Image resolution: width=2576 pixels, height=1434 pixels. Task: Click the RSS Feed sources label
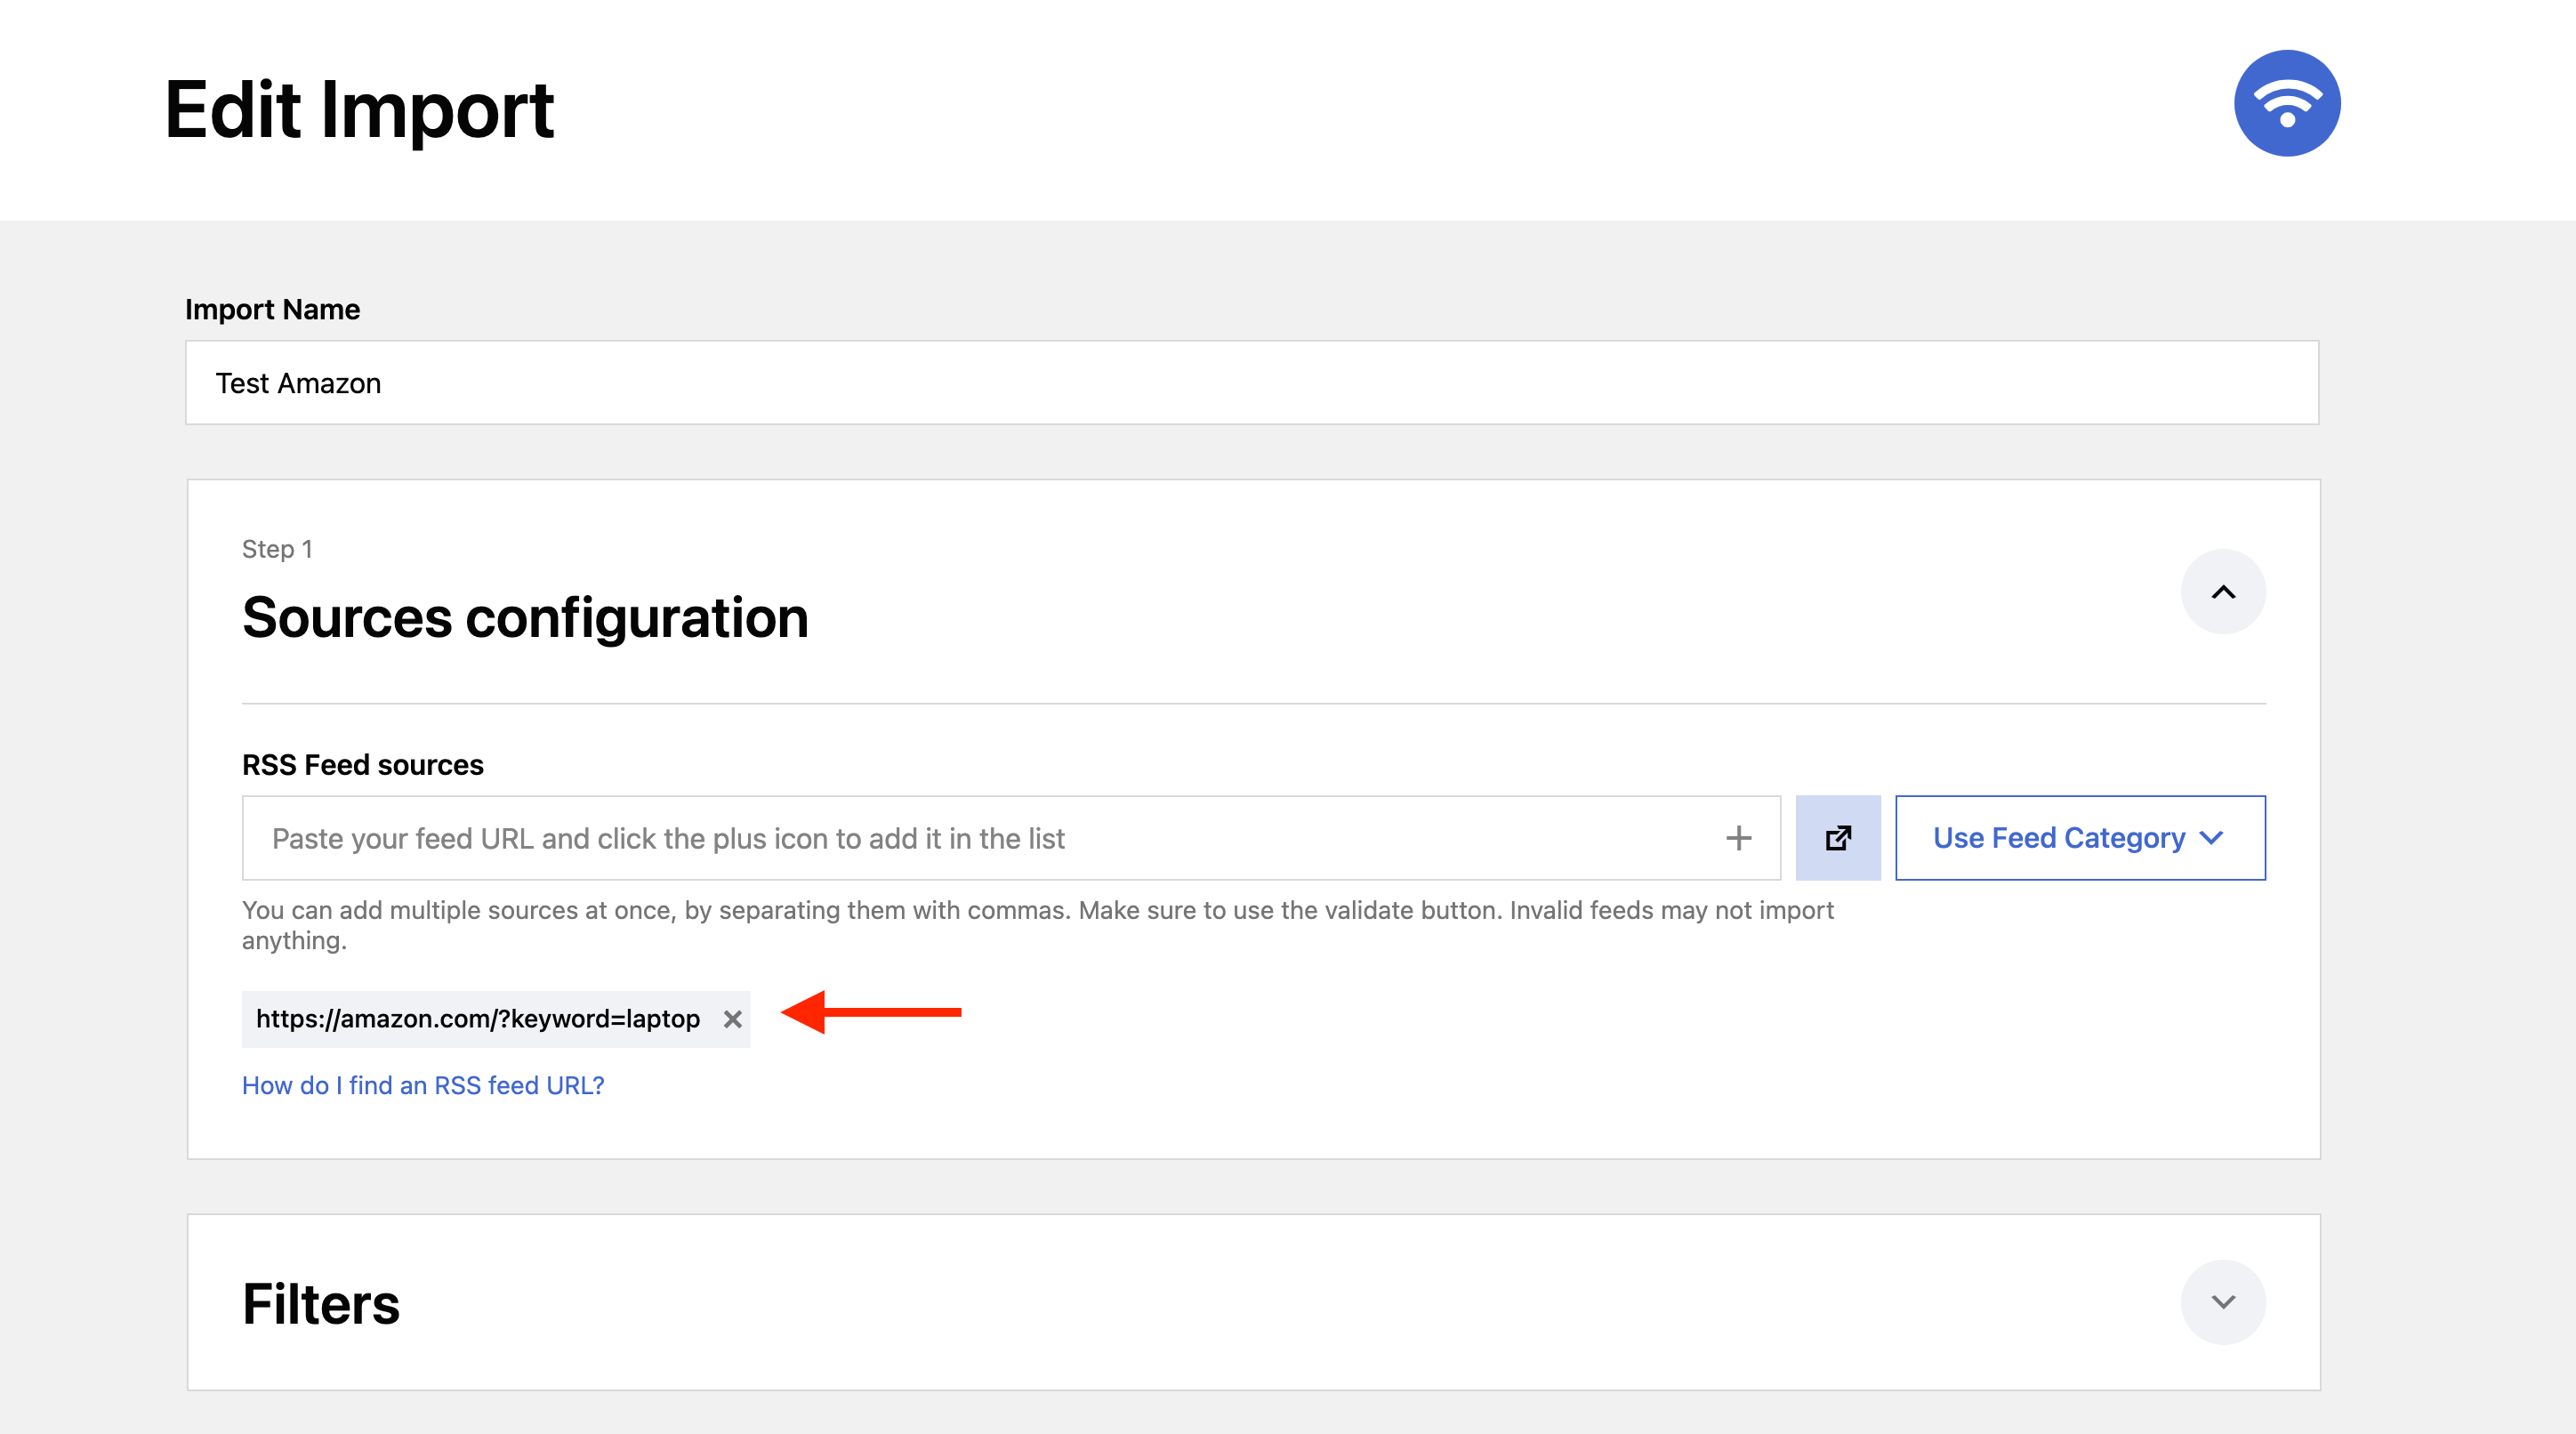click(x=362, y=765)
